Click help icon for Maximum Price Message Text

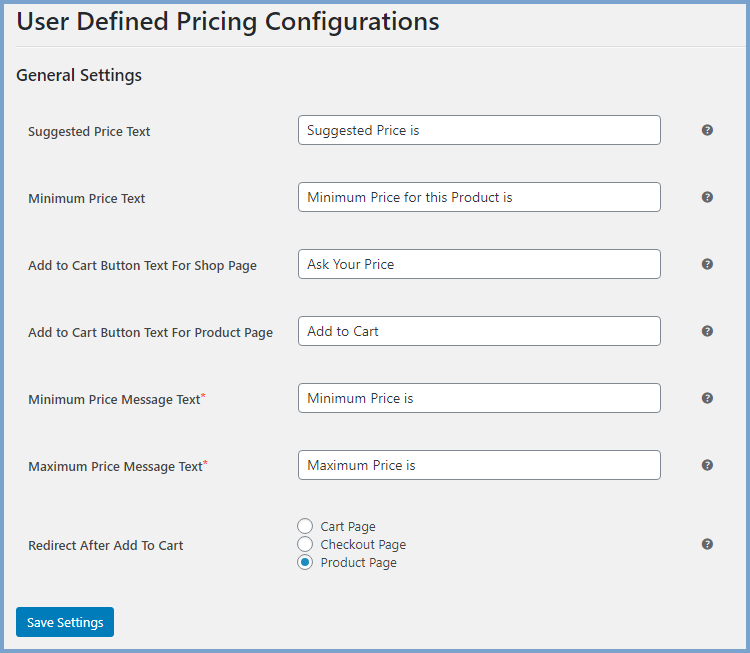coord(707,465)
